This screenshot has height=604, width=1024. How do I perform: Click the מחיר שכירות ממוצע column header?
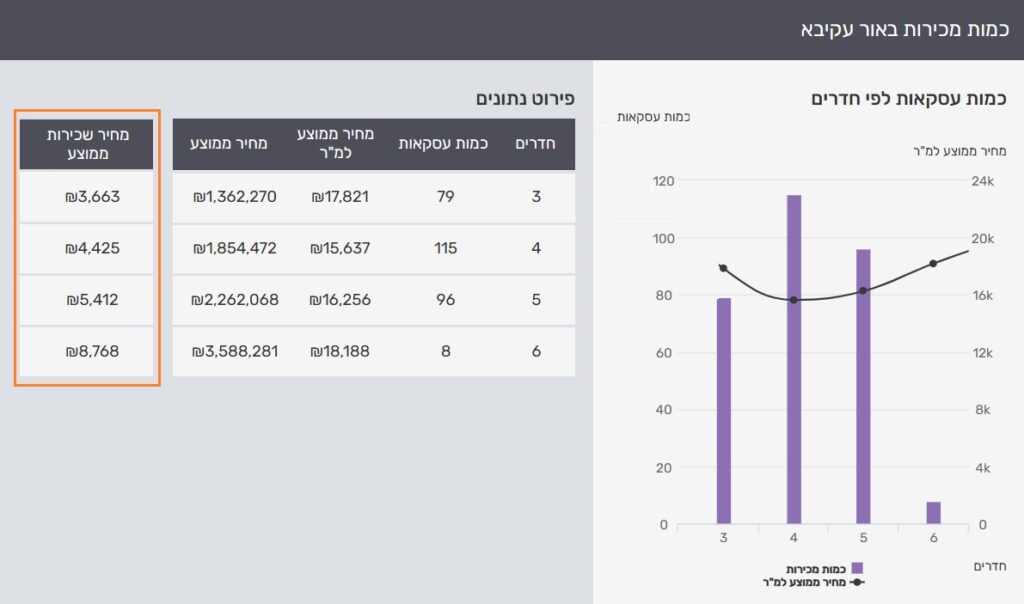pos(86,144)
